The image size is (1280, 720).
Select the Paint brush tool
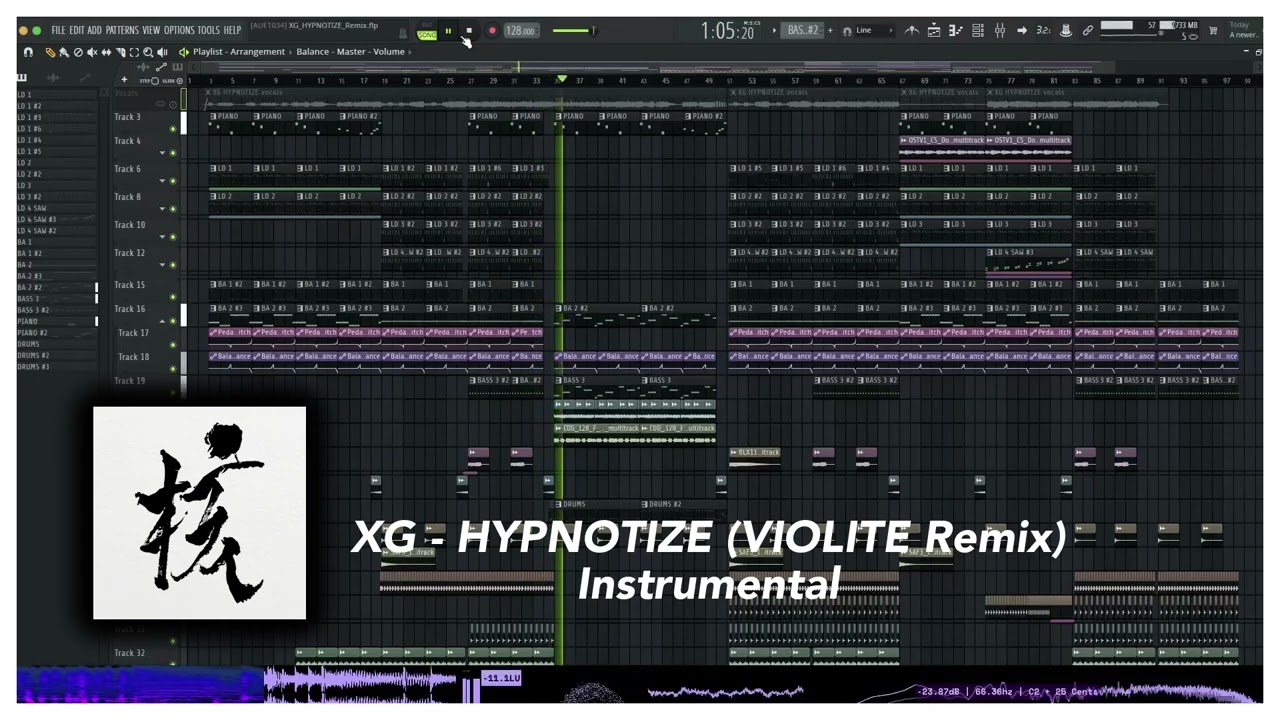tap(64, 52)
